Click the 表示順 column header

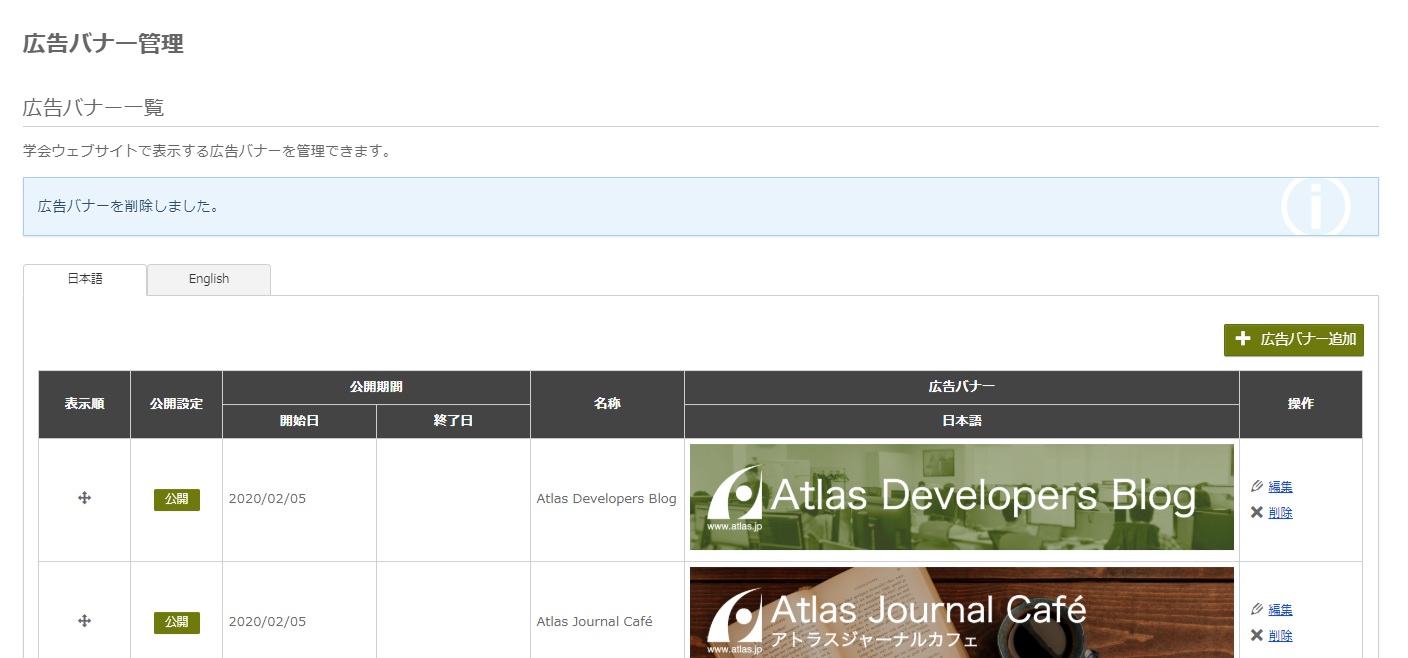[x=85, y=404]
